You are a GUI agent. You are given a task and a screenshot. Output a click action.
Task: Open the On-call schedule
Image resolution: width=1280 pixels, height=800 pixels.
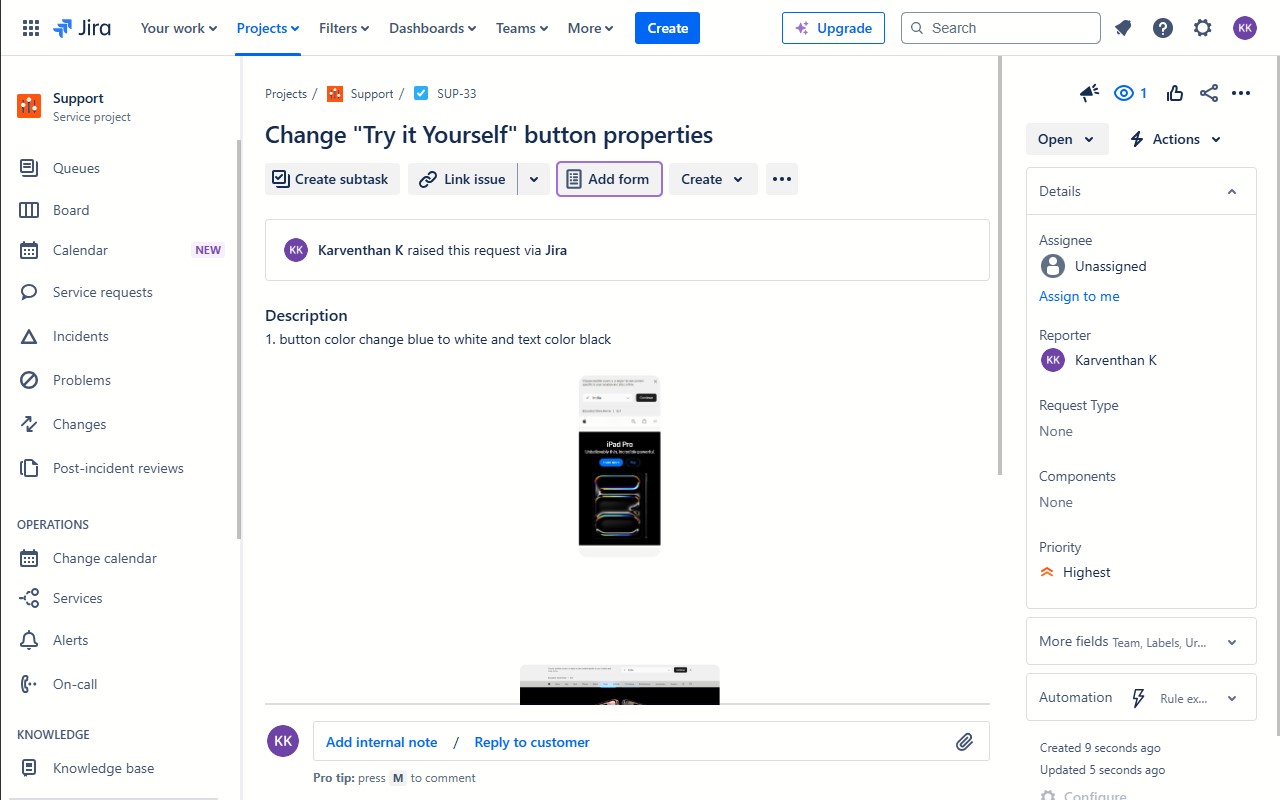pyautogui.click(x=75, y=684)
